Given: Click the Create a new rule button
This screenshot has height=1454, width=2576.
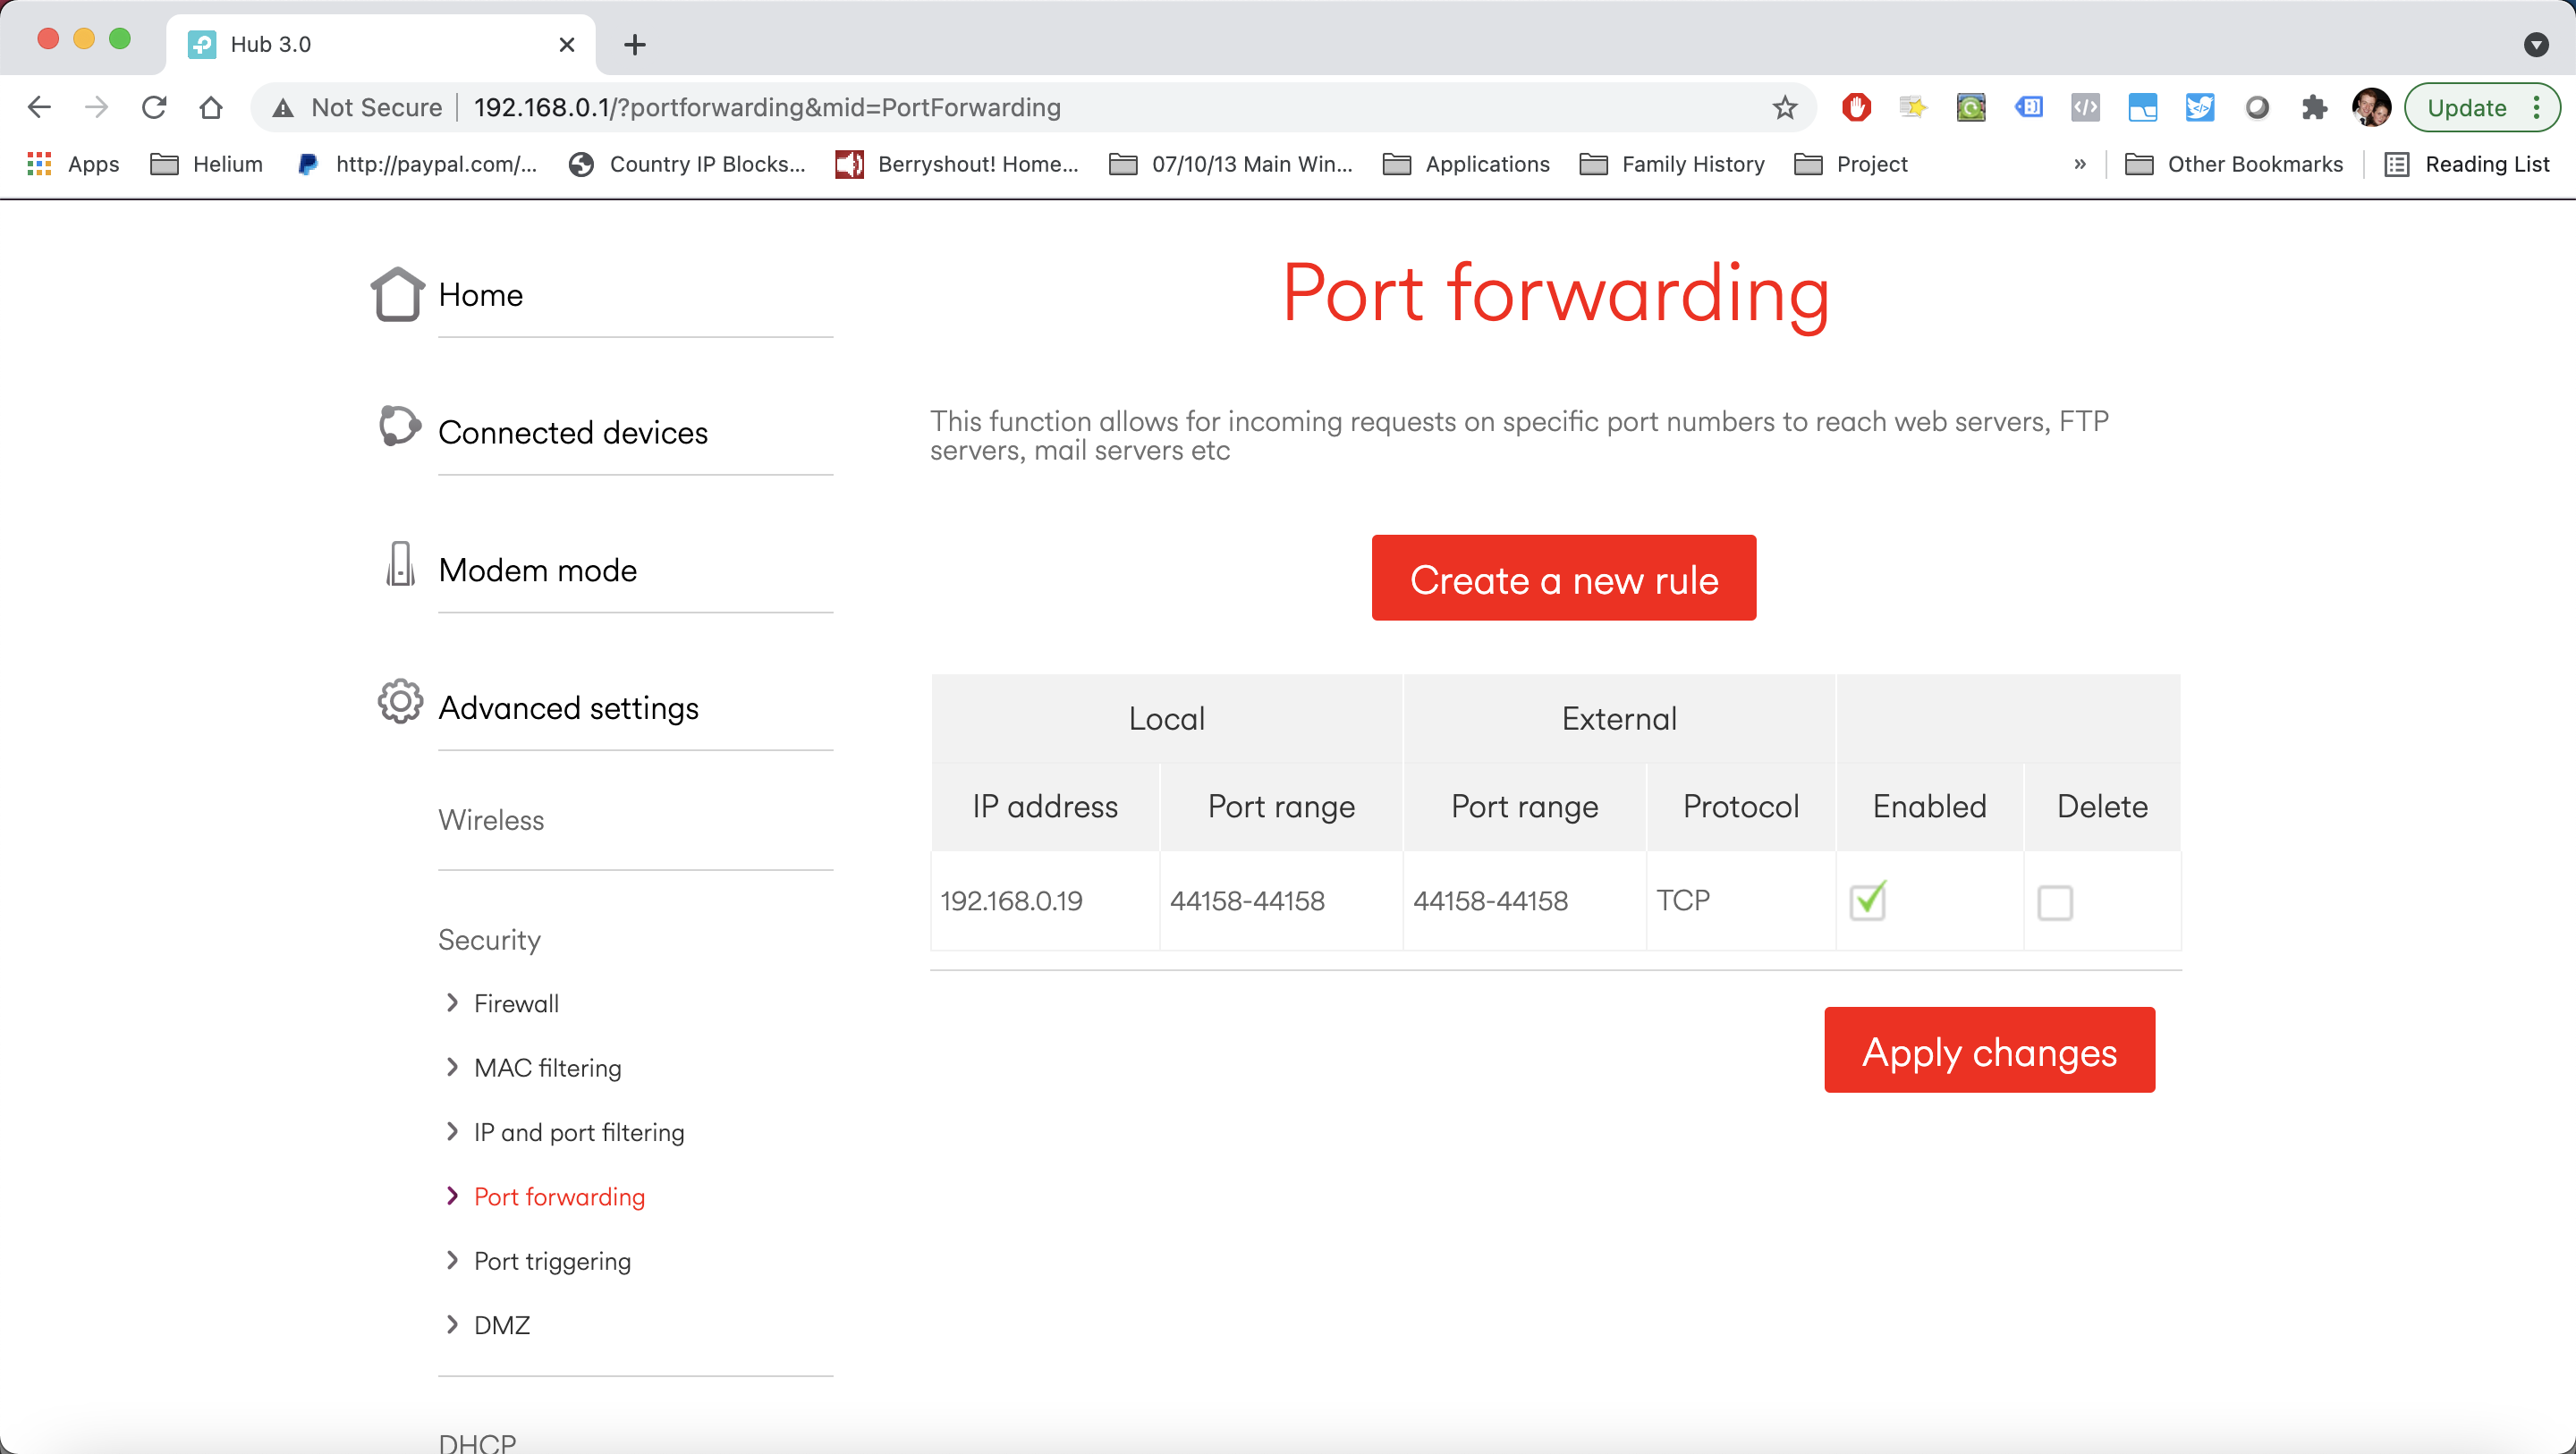Looking at the screenshot, I should click(1563, 578).
